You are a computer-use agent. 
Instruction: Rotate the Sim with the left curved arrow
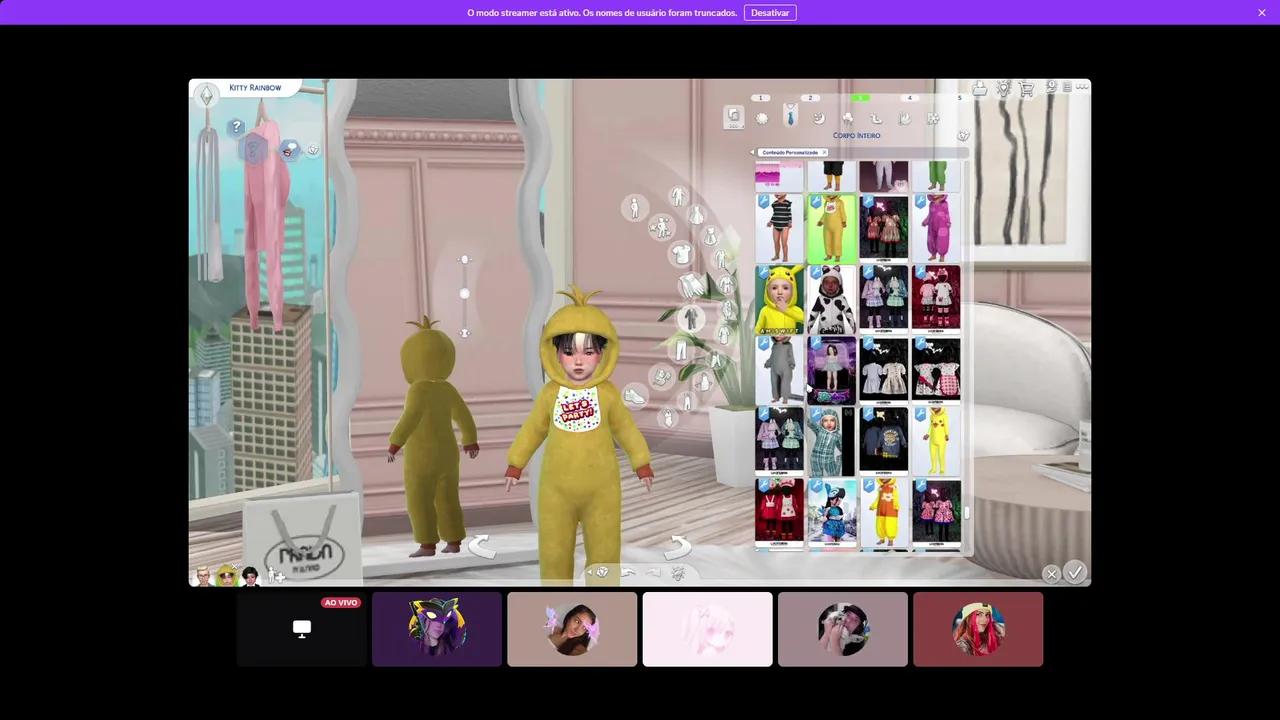click(481, 546)
